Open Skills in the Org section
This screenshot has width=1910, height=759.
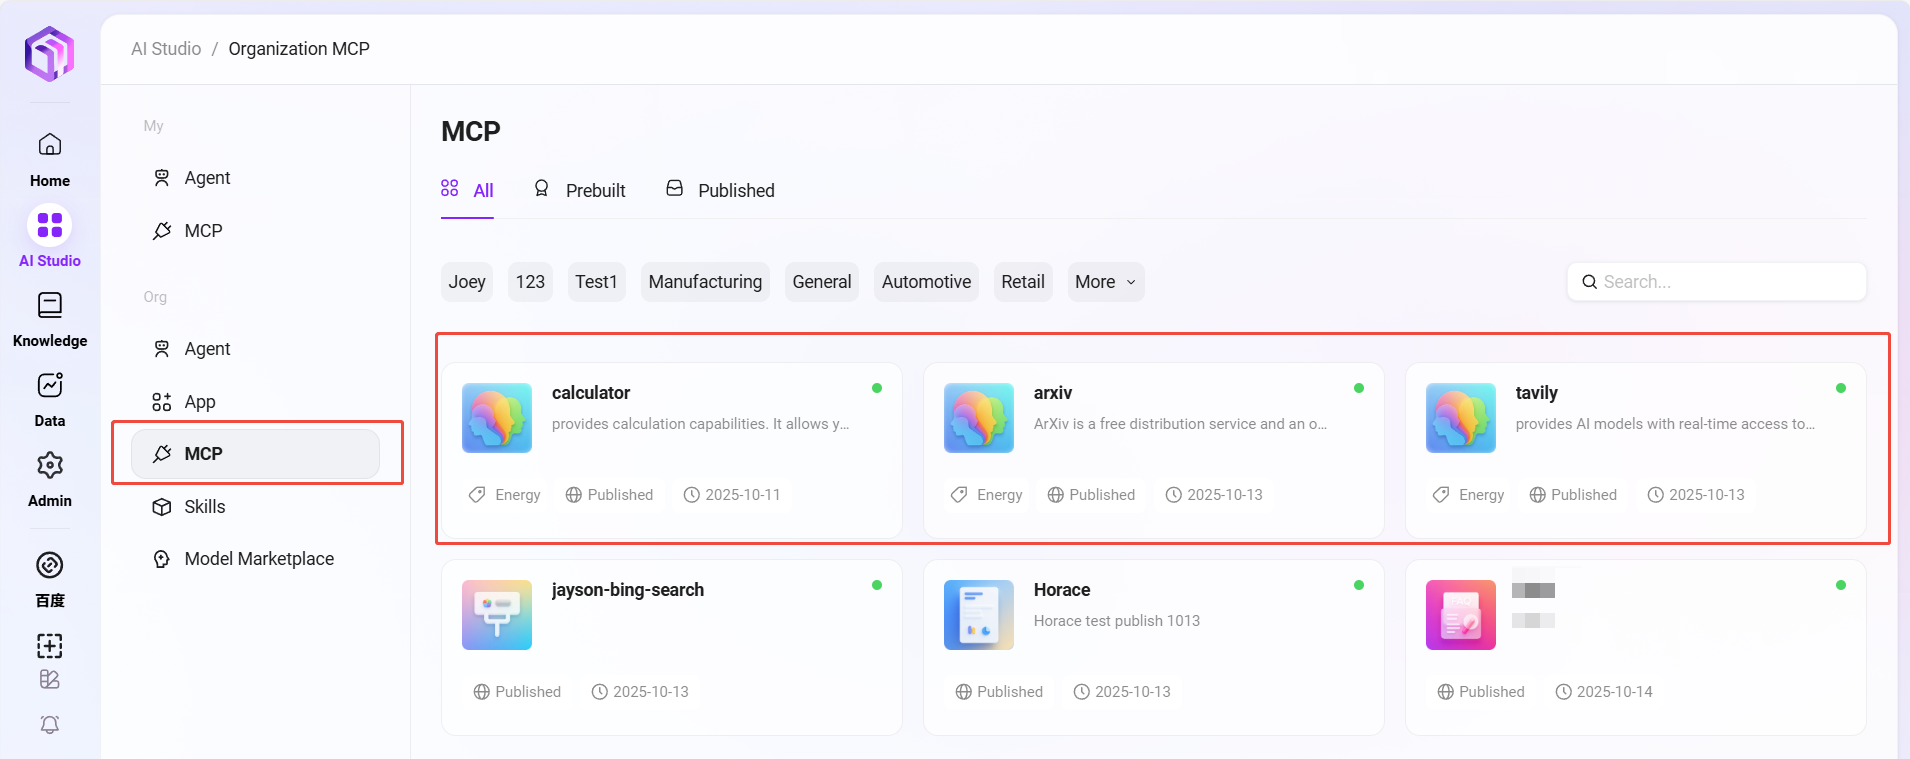pos(204,507)
